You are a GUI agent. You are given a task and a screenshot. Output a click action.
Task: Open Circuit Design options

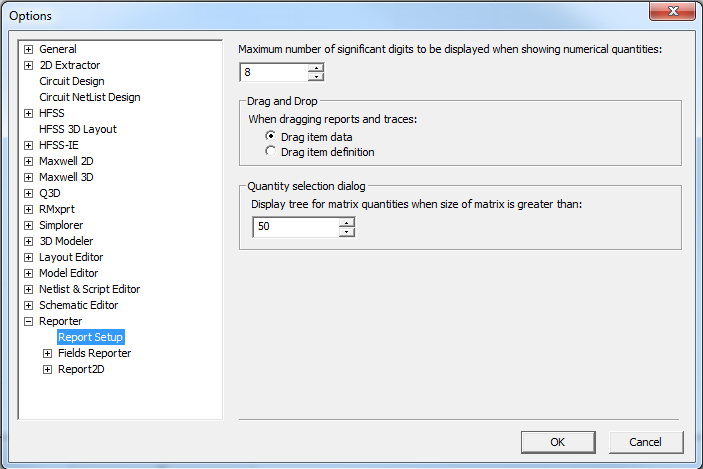coord(71,81)
